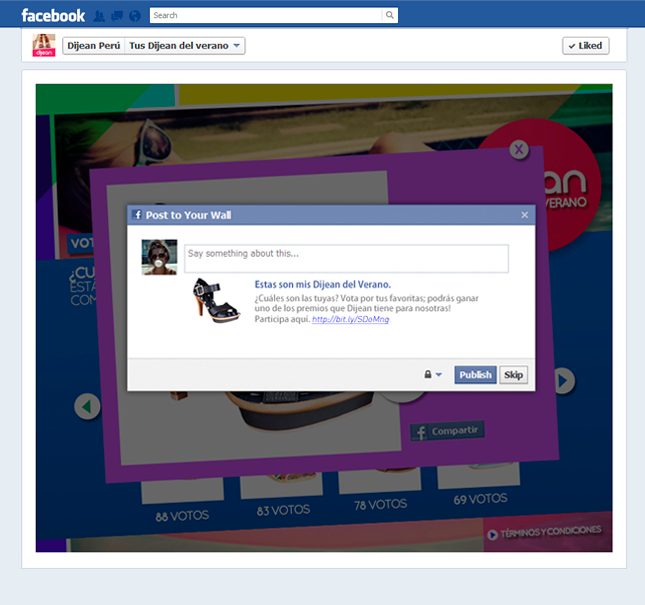Click the Facebook logo

tap(53, 16)
